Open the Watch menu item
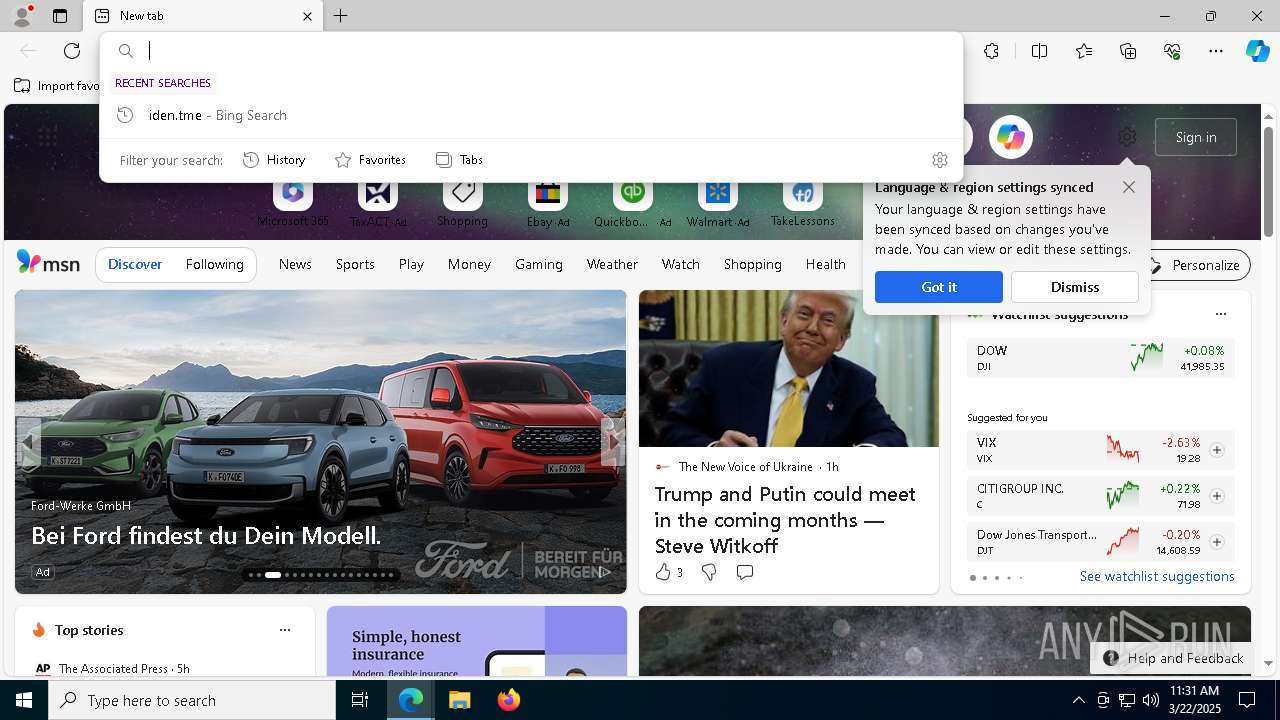Image resolution: width=1280 pixels, height=720 pixels. pos(680,264)
